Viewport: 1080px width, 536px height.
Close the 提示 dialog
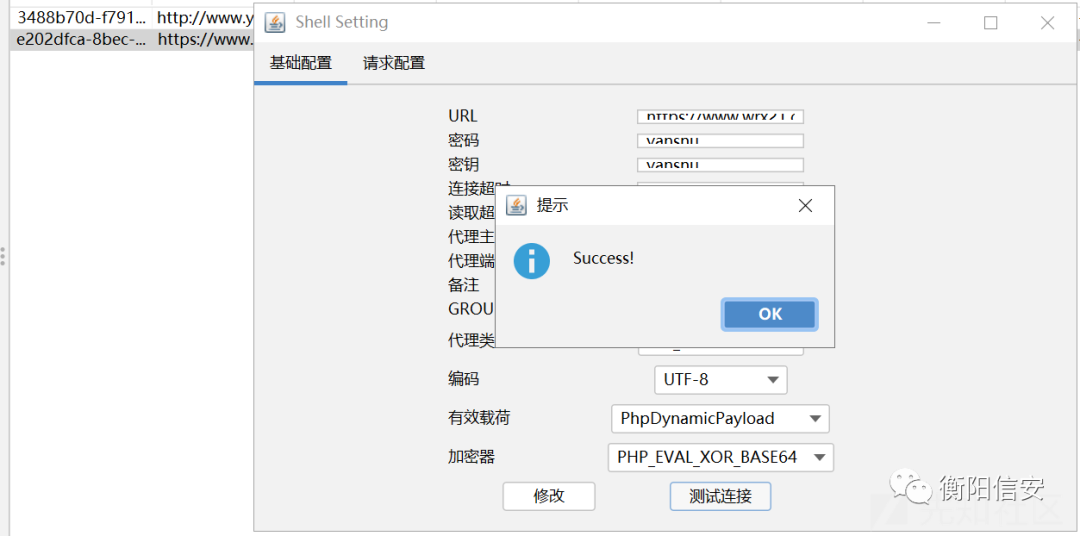[x=804, y=205]
